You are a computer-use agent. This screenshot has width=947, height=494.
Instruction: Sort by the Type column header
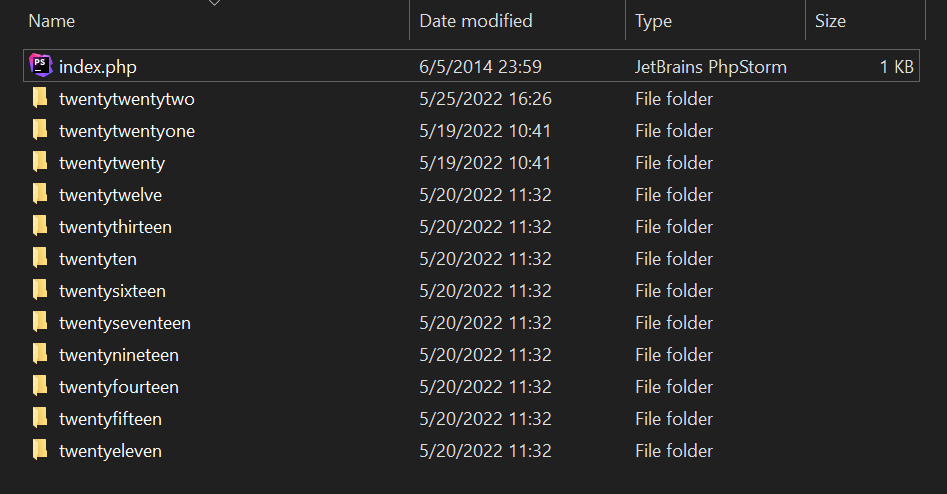(653, 21)
